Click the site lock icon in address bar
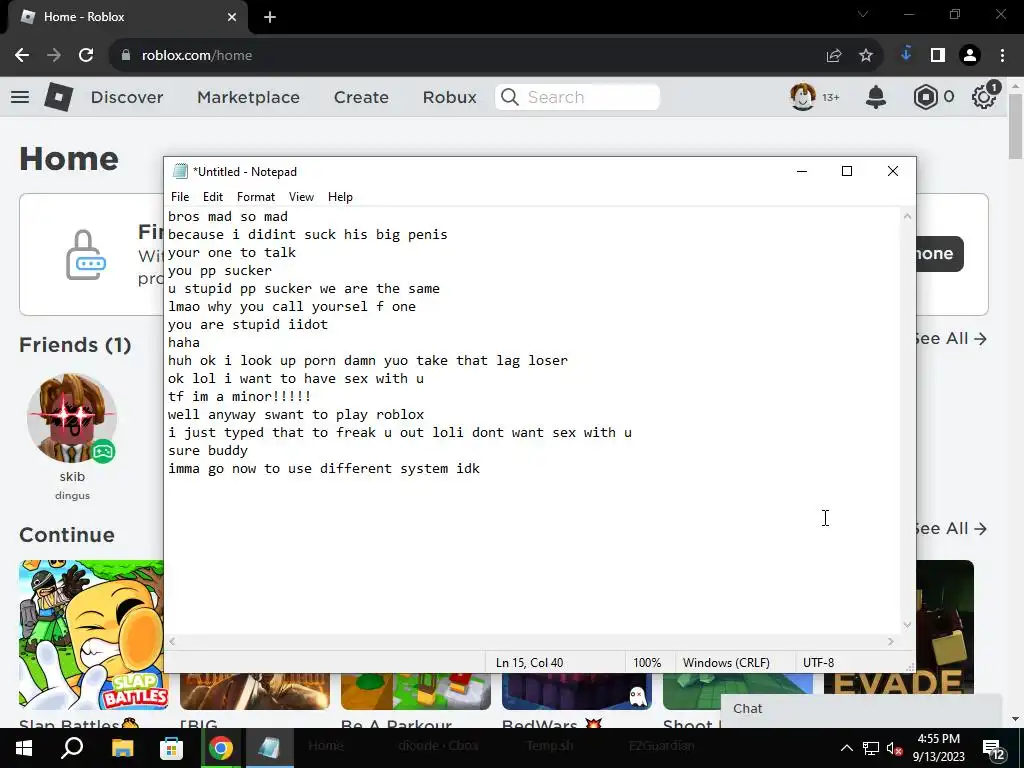The image size is (1024, 768). pos(126,56)
